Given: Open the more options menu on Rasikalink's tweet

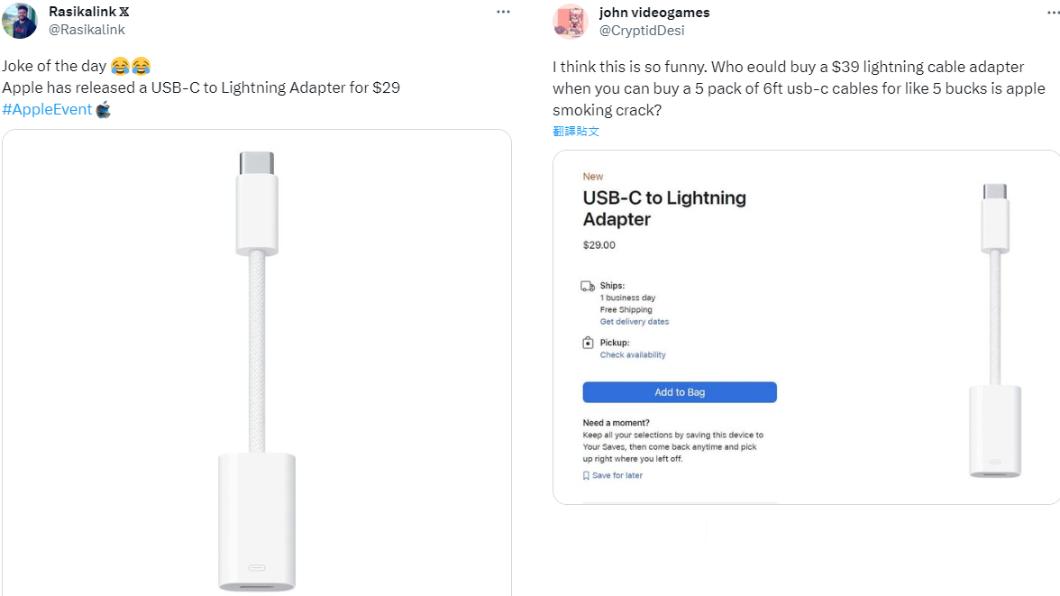Looking at the screenshot, I should pos(503,10).
